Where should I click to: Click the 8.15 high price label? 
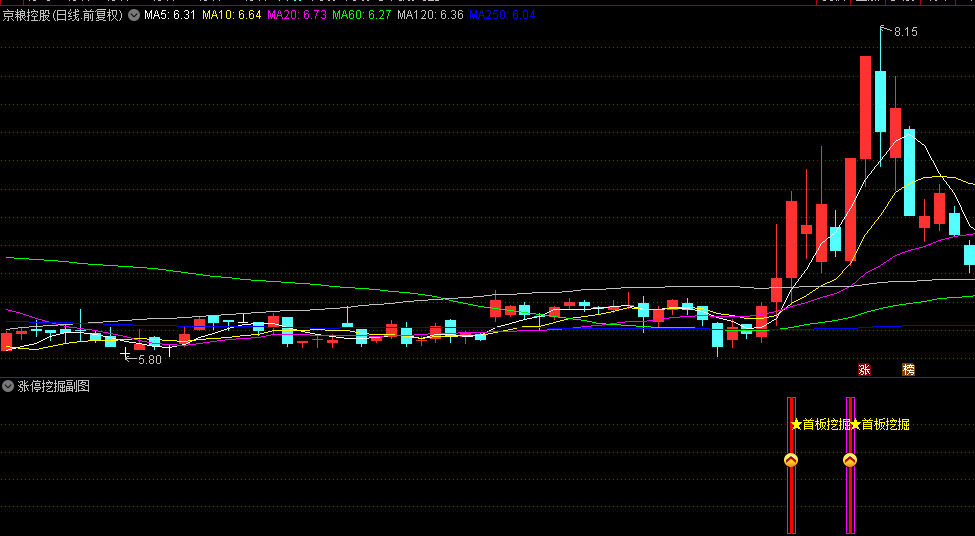point(906,32)
